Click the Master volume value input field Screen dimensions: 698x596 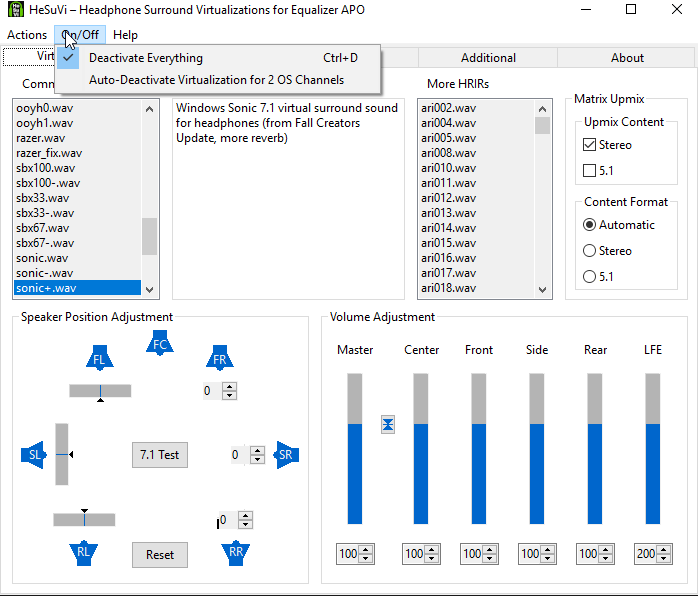tap(348, 554)
